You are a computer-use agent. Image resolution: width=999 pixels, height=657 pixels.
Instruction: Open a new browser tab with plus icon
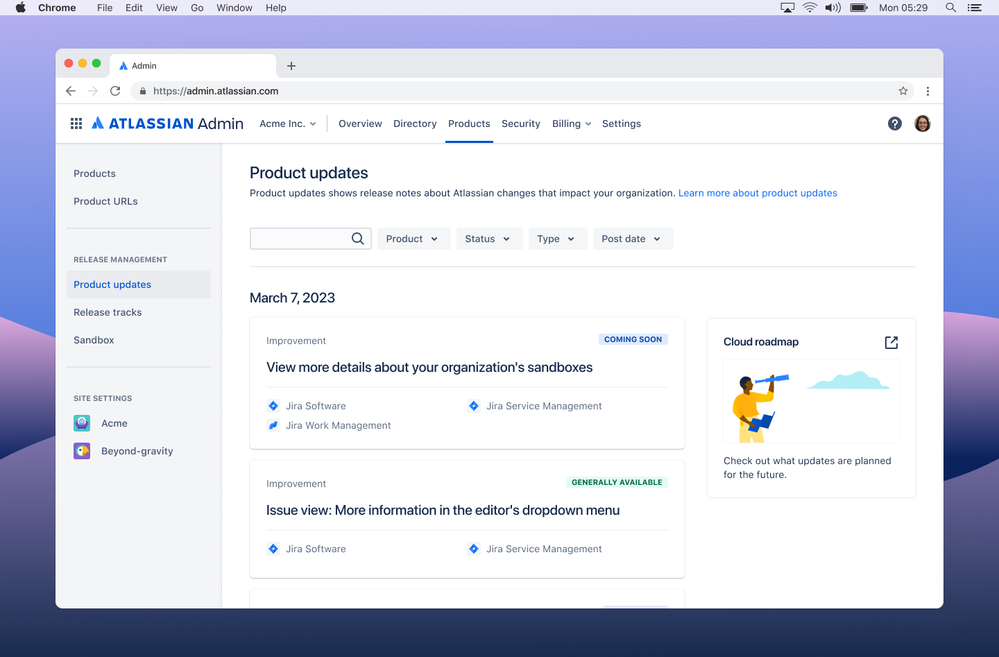(291, 66)
